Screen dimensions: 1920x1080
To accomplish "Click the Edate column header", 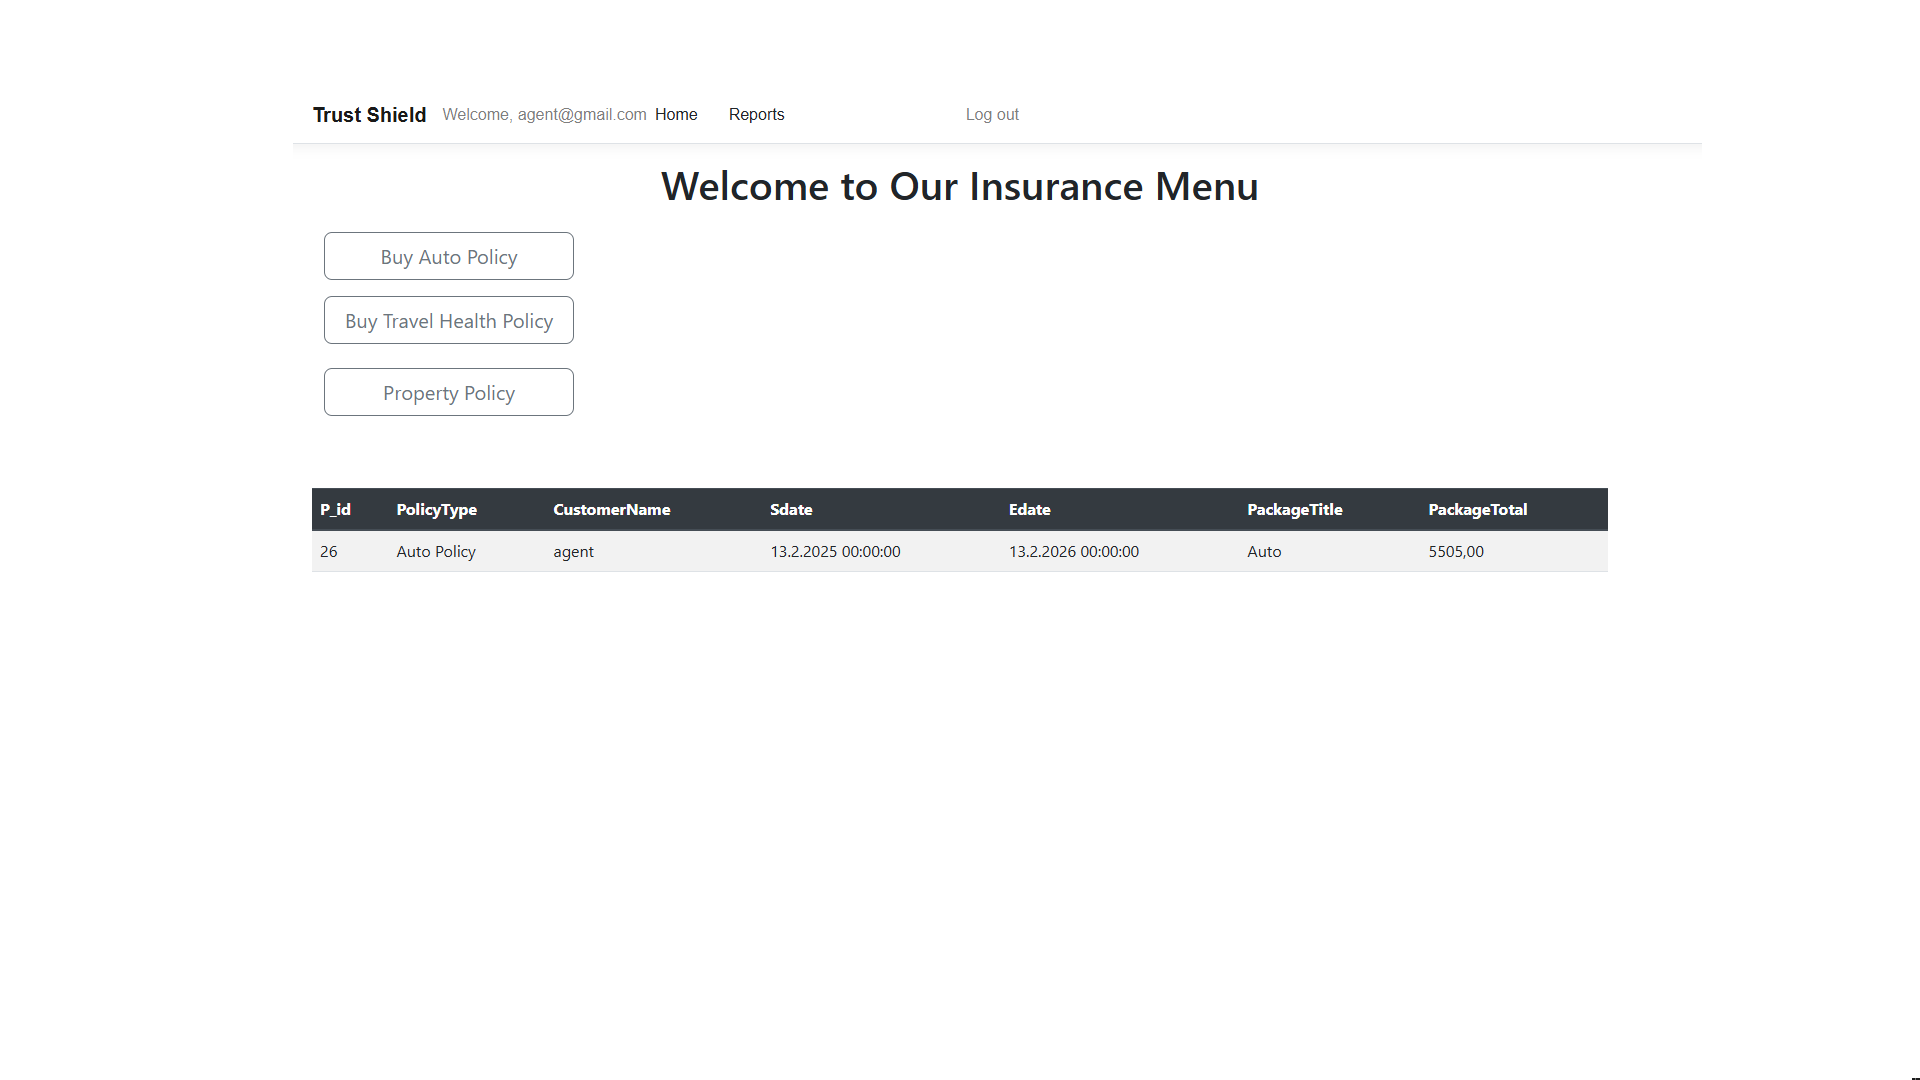I will (x=1029, y=510).
